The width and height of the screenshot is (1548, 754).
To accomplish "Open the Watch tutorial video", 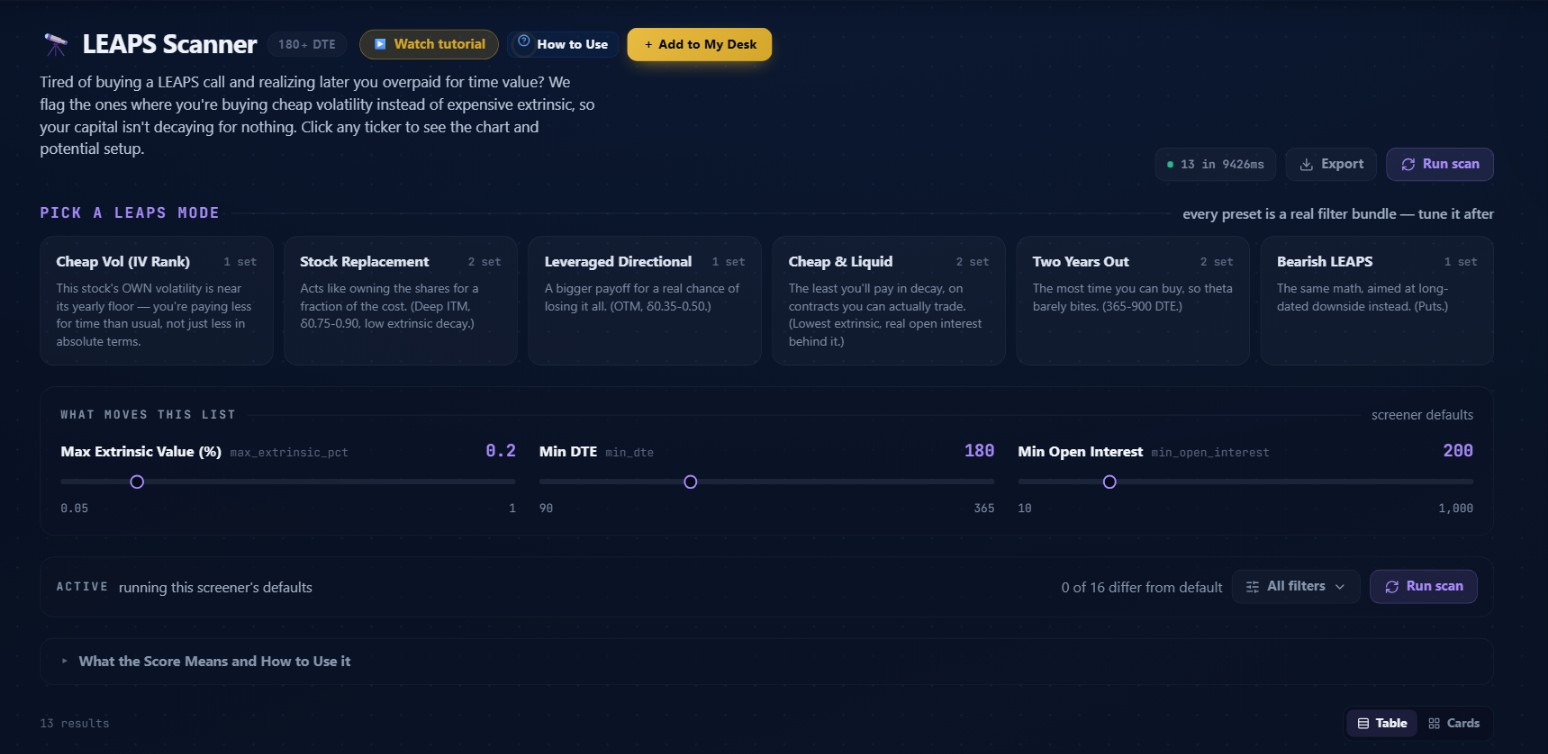I will [429, 44].
